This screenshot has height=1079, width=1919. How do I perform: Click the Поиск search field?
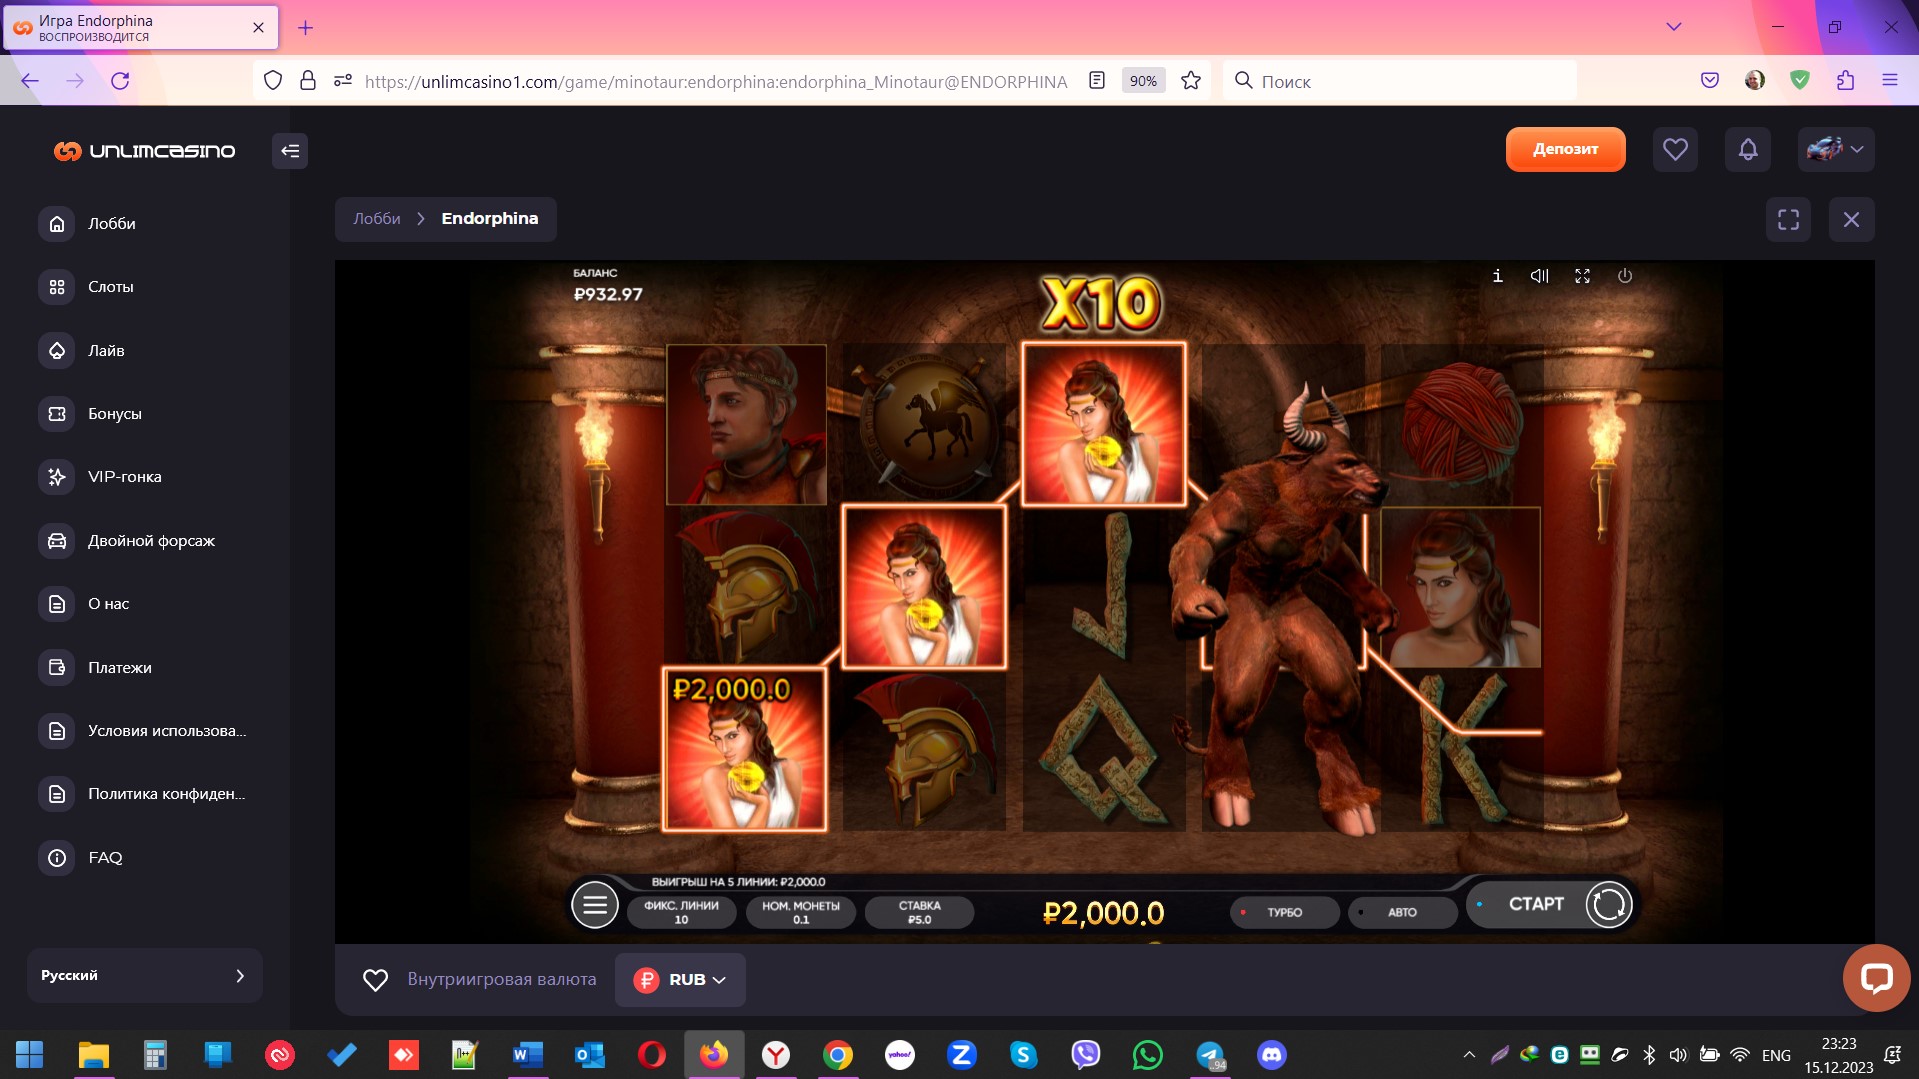coord(1400,81)
